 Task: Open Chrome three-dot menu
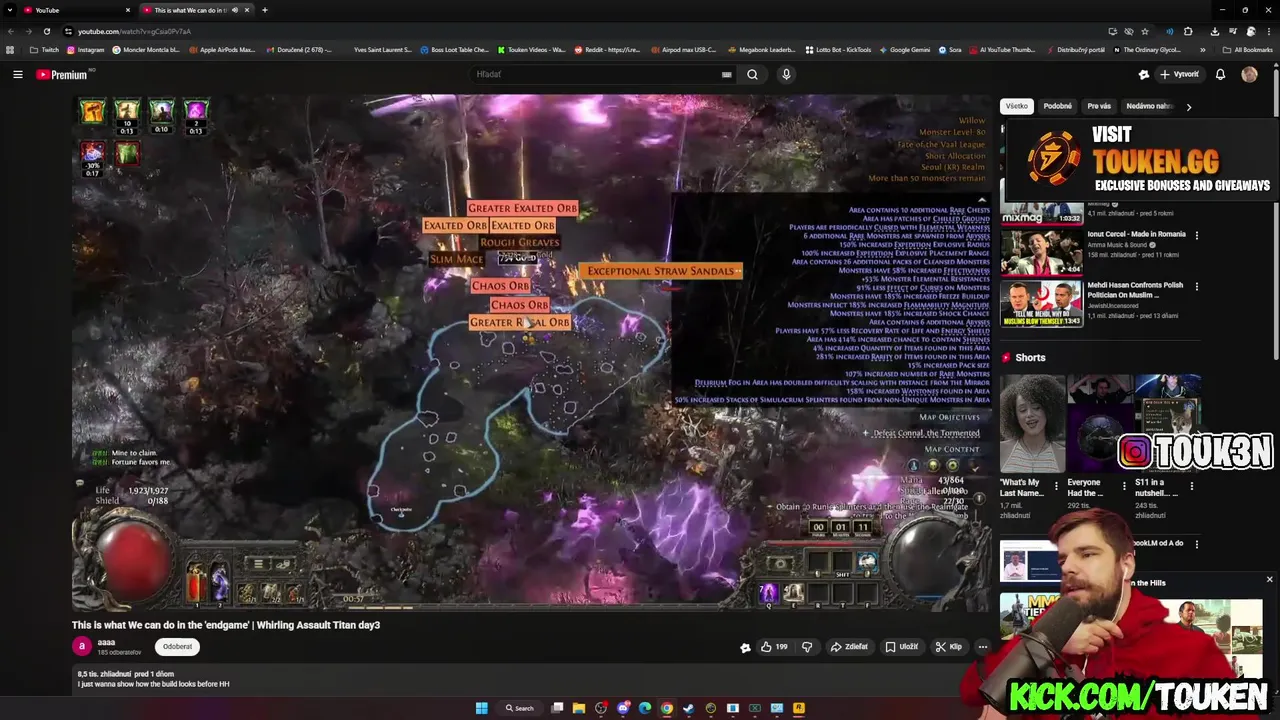(x=1268, y=31)
